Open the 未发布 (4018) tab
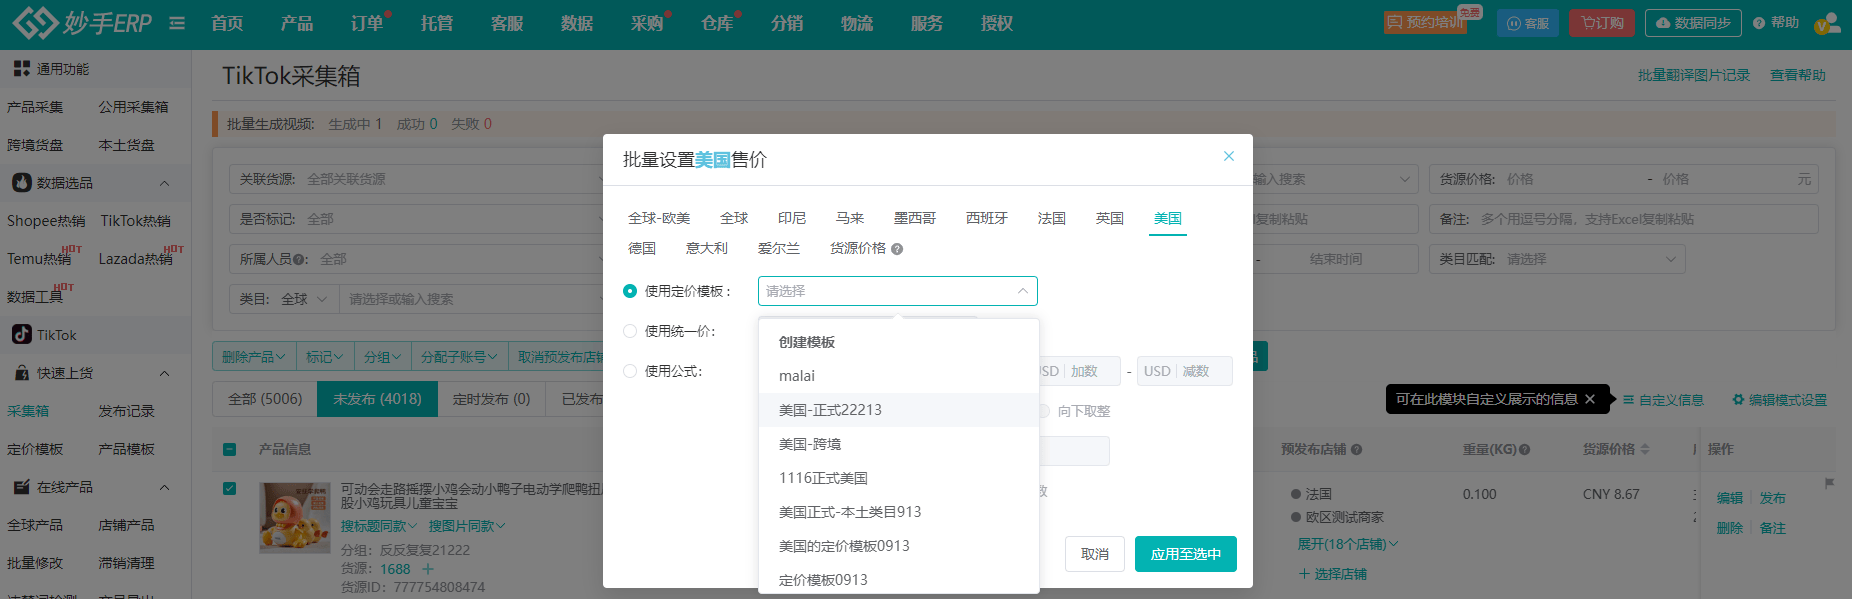Image resolution: width=1852 pixels, height=599 pixels. point(377,399)
